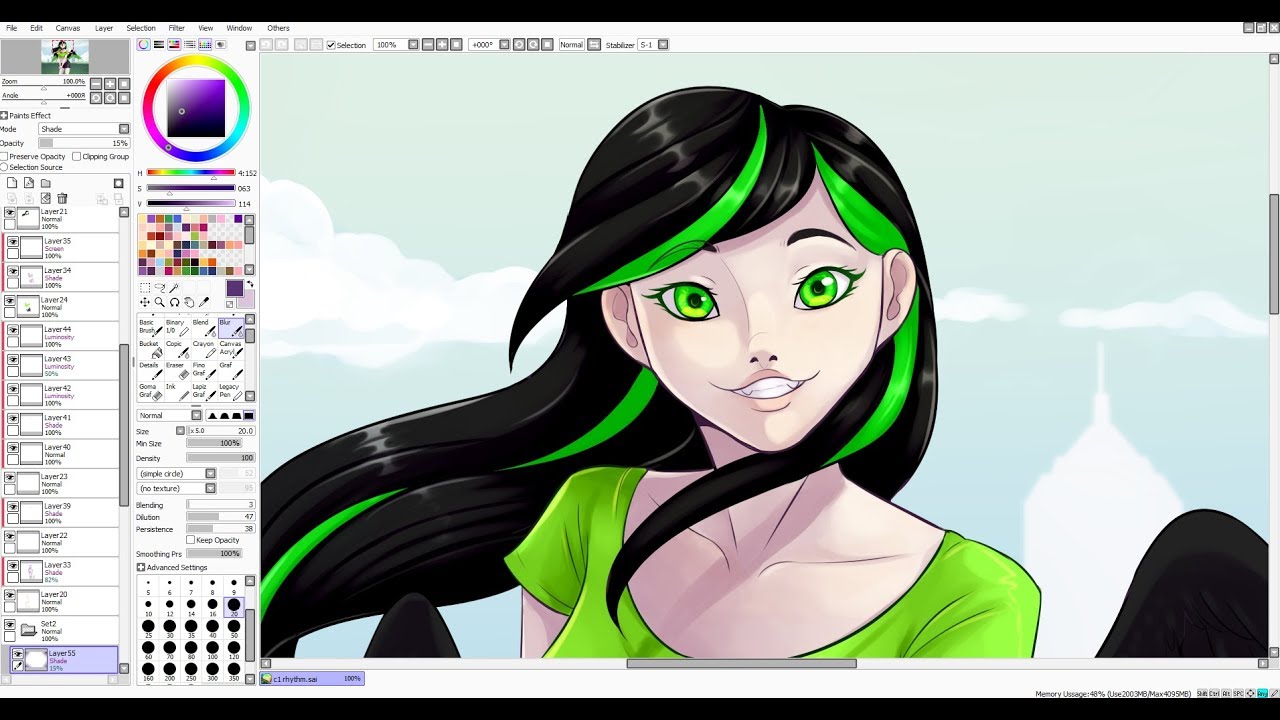Select the Bucket fill tool
Image resolution: width=1280 pixels, height=720 pixels.
pos(149,349)
